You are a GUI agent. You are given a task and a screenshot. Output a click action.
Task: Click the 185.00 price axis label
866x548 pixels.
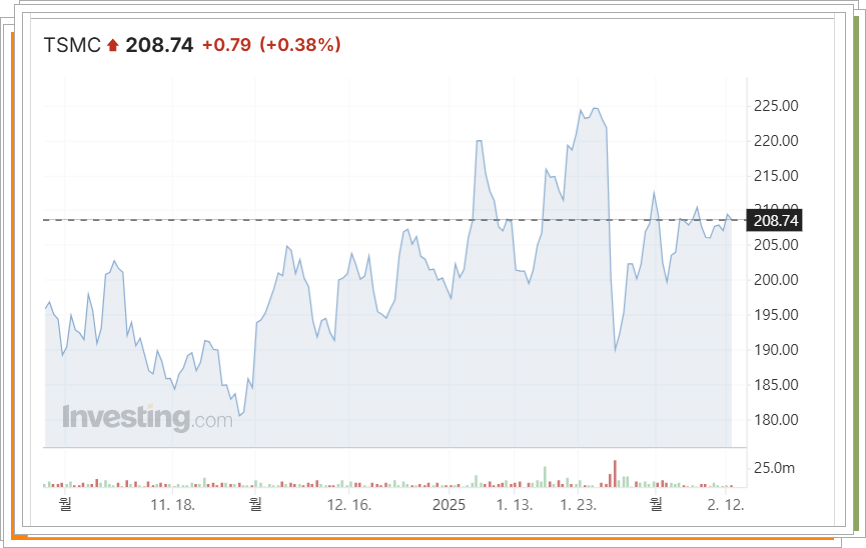tap(776, 384)
